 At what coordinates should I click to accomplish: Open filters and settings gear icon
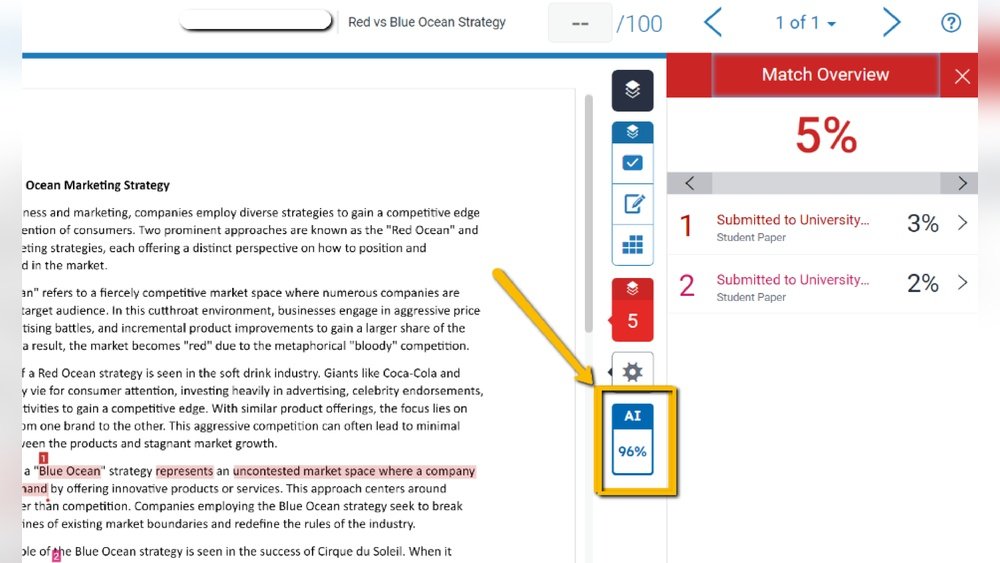(632, 372)
